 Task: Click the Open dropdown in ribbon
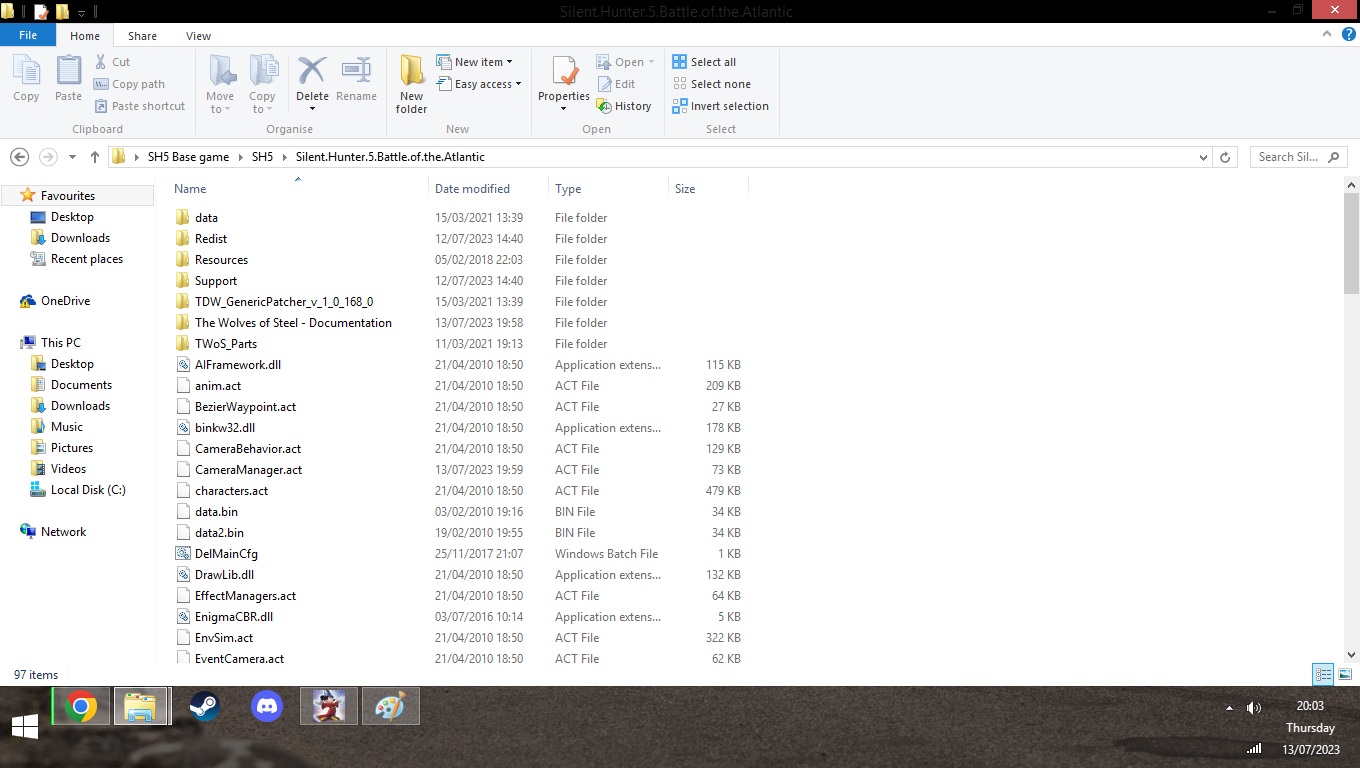point(625,62)
